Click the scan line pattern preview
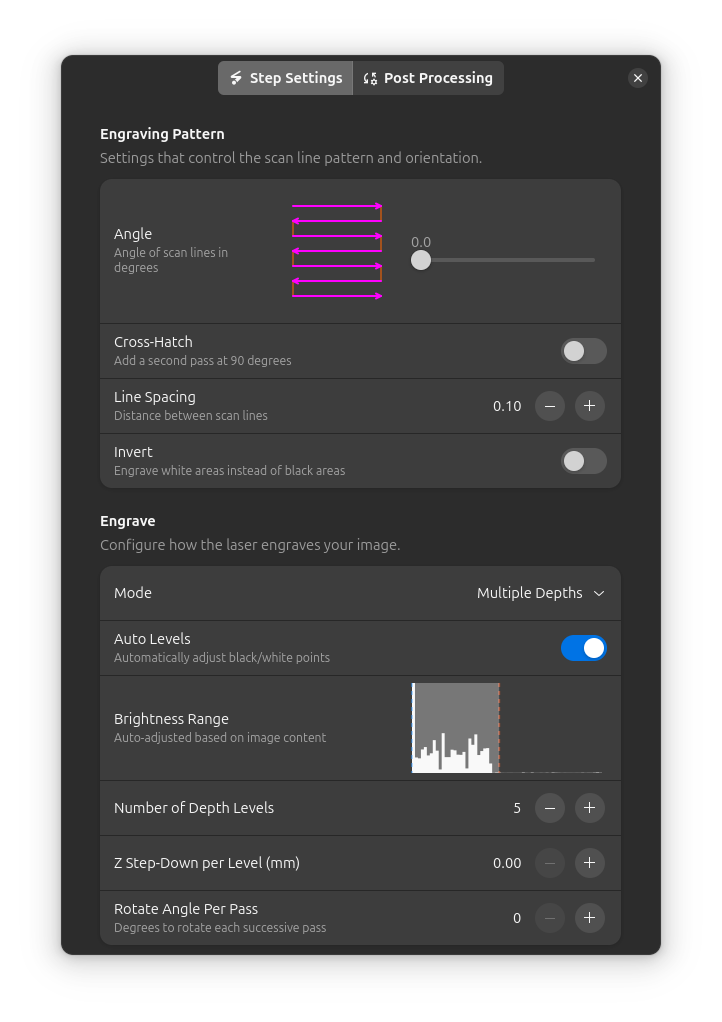This screenshot has width=722, height=1022. 337,251
